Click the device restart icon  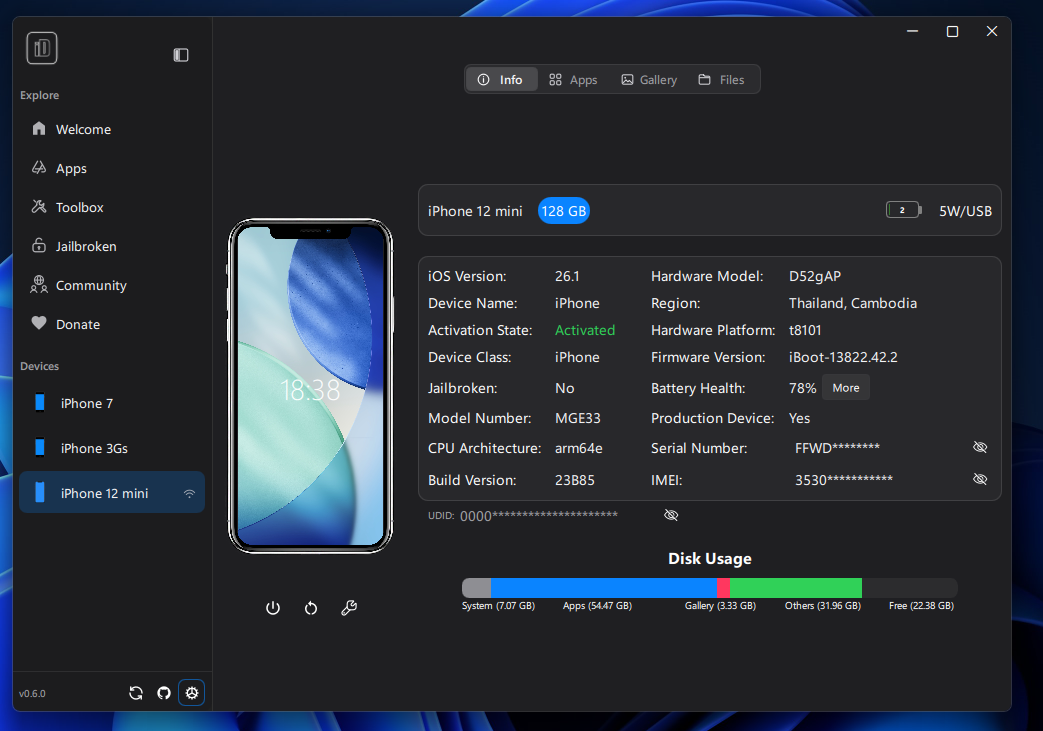(311, 608)
